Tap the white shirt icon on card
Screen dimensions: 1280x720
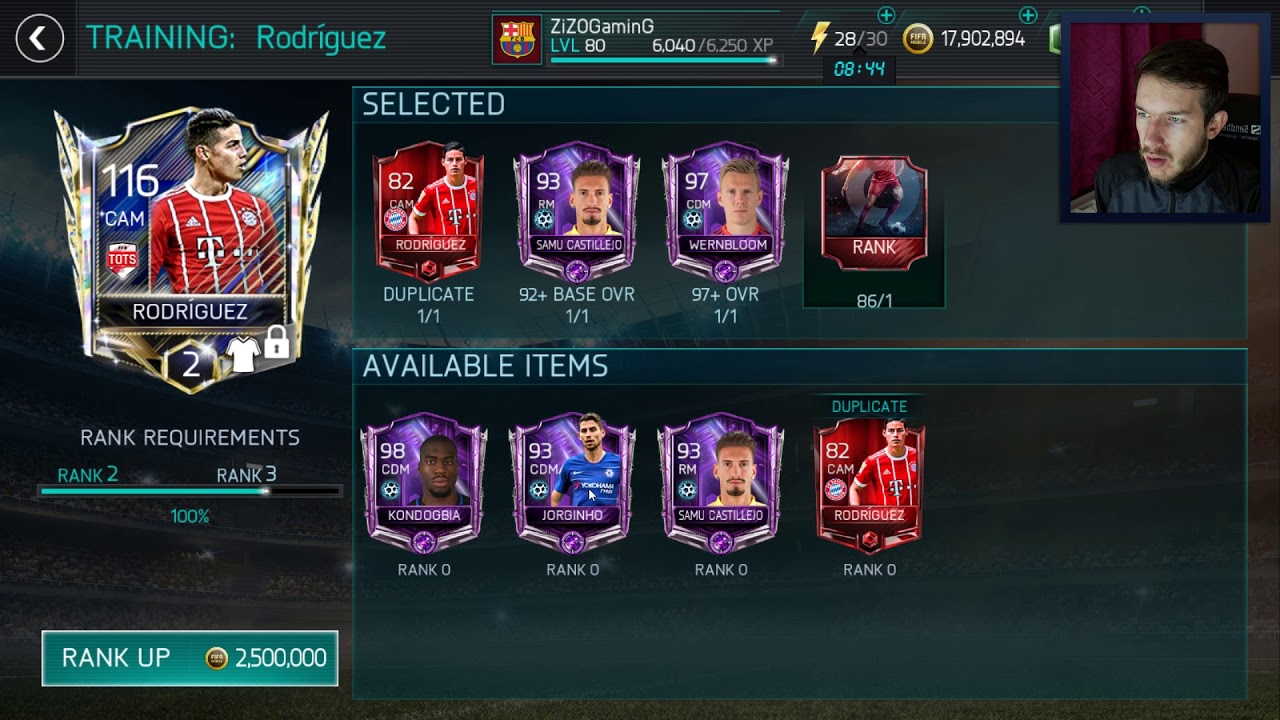tap(243, 352)
